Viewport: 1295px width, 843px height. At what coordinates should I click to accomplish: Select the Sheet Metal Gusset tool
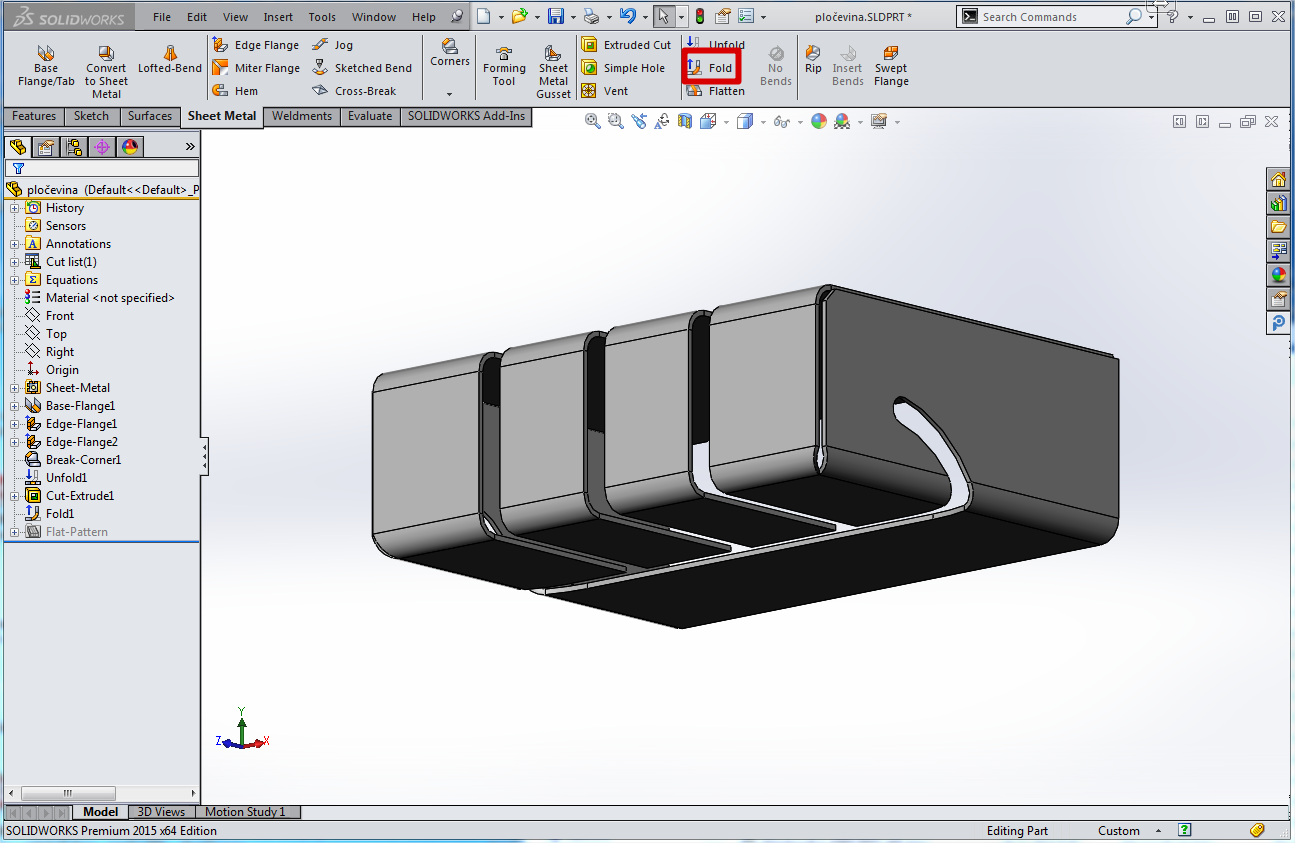click(553, 70)
